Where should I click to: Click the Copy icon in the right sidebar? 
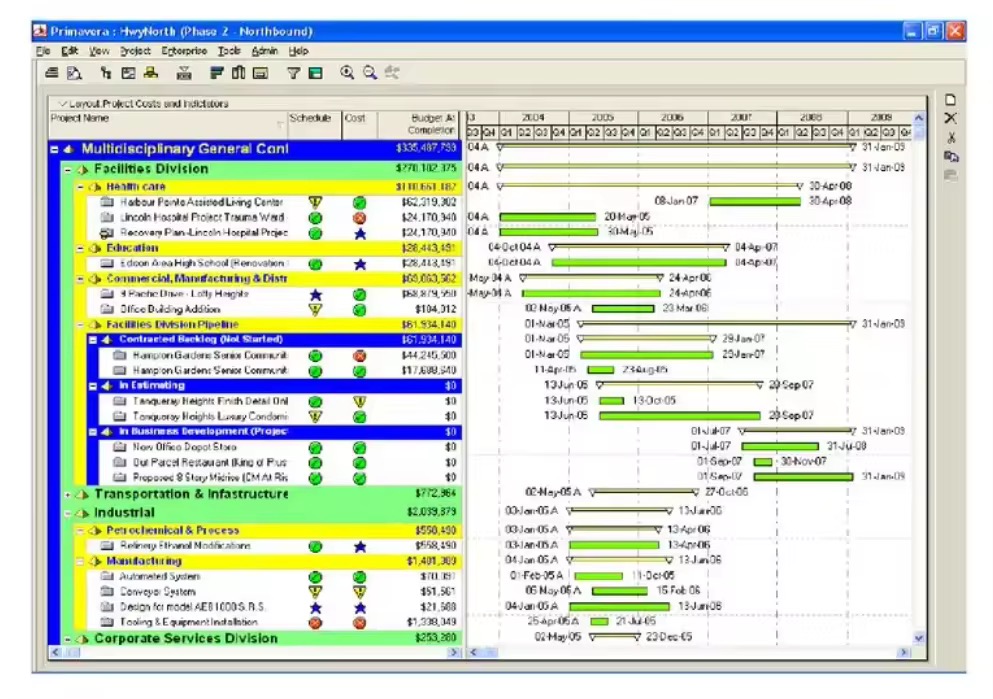951,156
